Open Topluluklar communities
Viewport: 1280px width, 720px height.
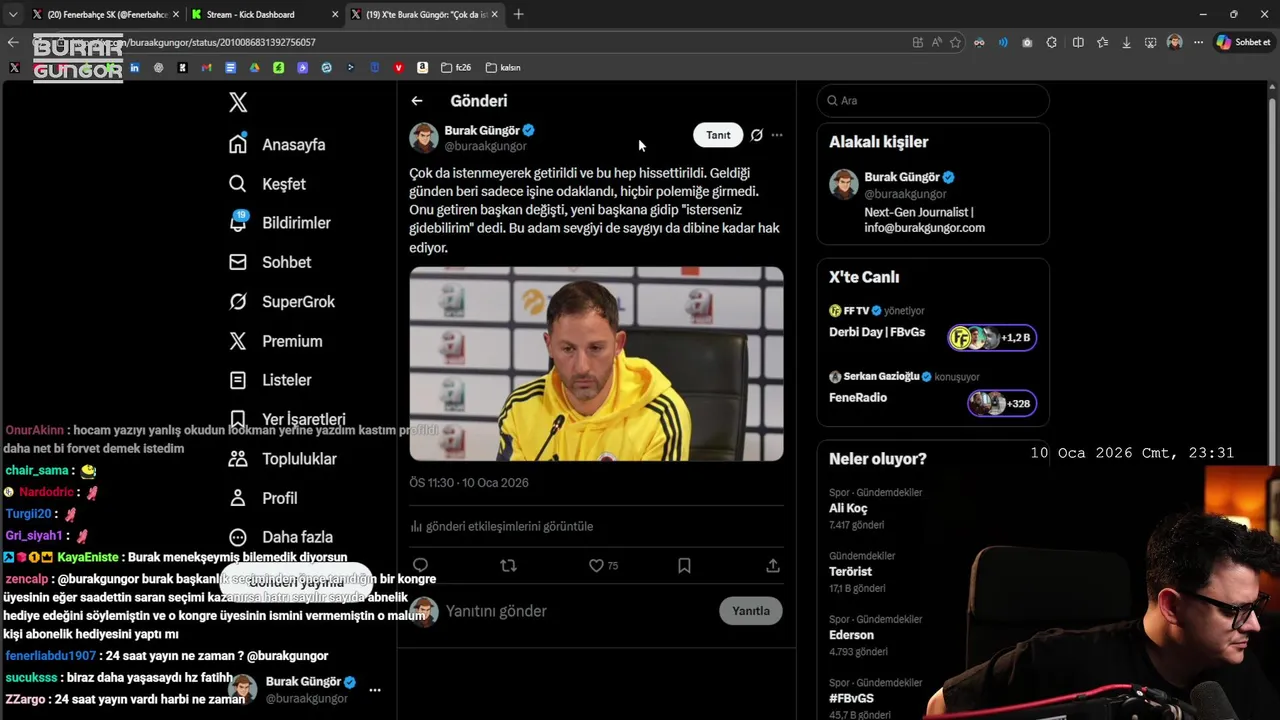click(x=283, y=459)
